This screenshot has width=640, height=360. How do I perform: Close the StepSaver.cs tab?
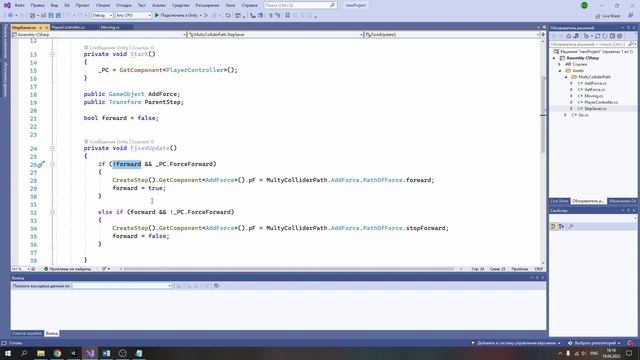pos(47,27)
